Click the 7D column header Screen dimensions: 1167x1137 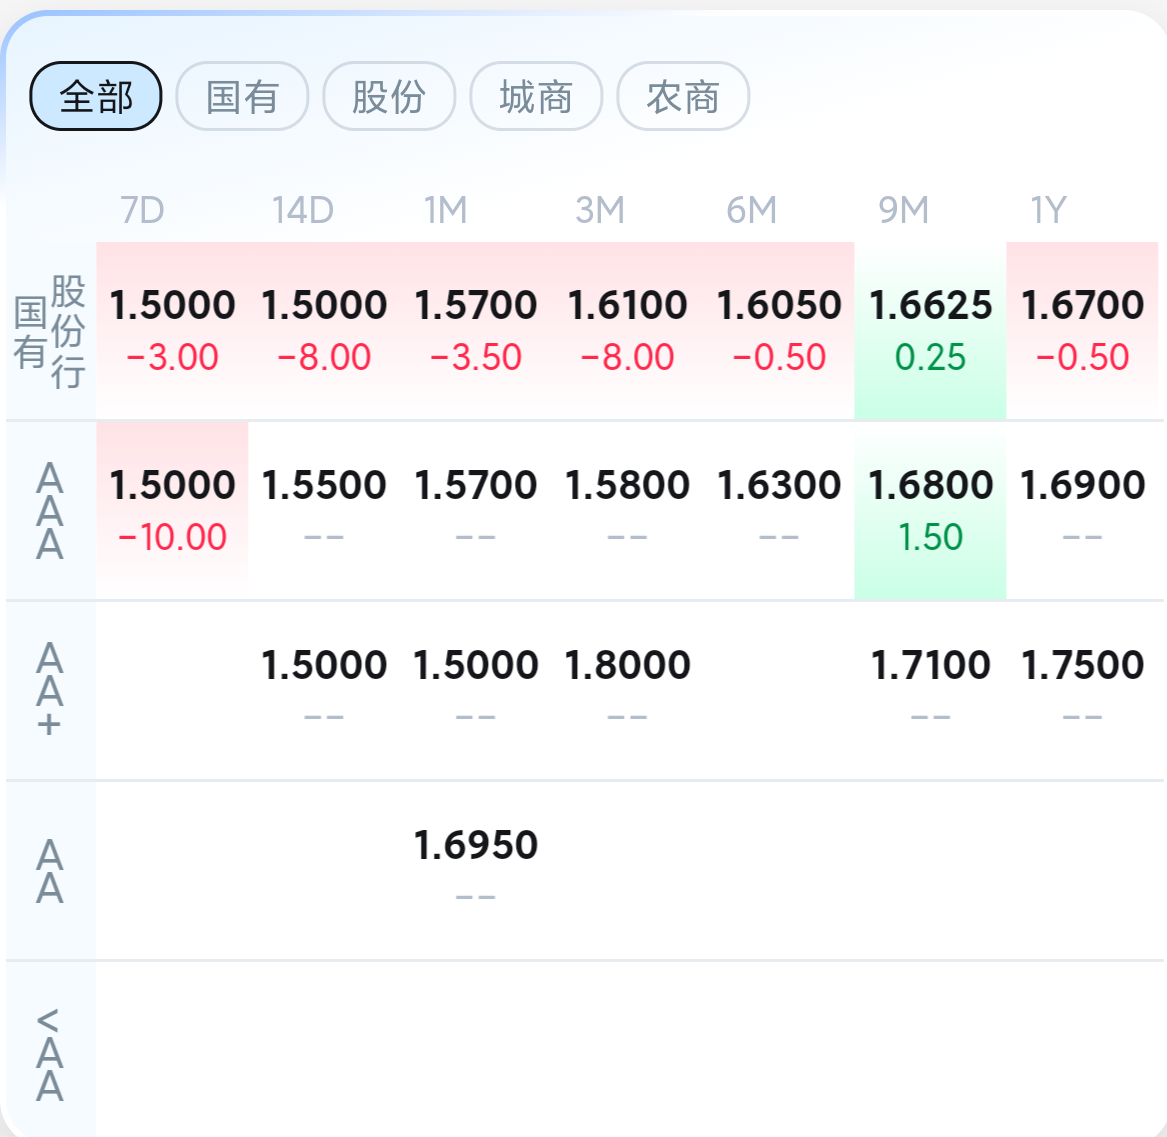[x=142, y=211]
